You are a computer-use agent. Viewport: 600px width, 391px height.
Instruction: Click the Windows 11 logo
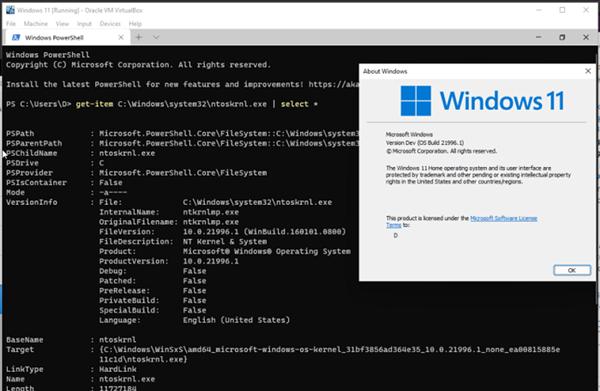[483, 101]
